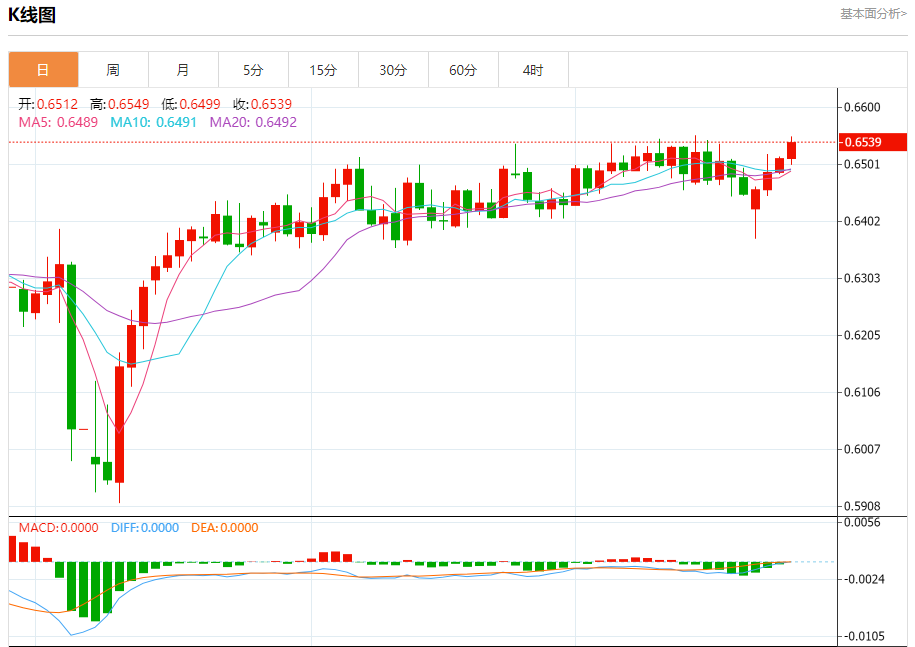This screenshot has width=915, height=647.
Task: Click the 低:0.6499 low price
Action: click(x=191, y=104)
